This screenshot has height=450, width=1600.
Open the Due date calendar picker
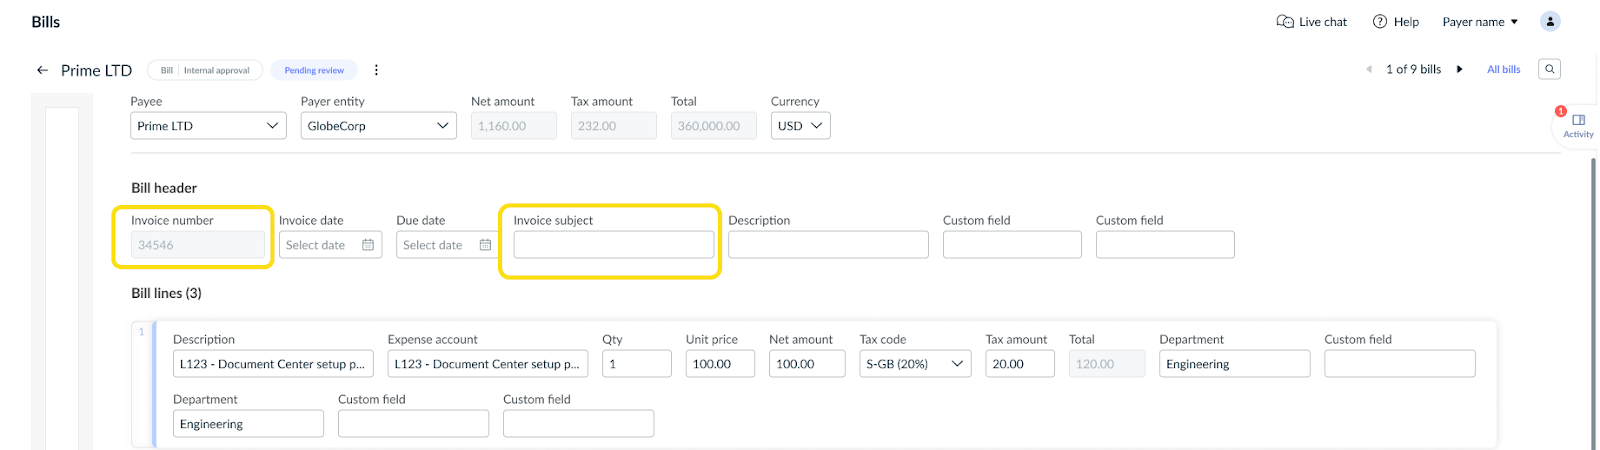[x=485, y=245]
